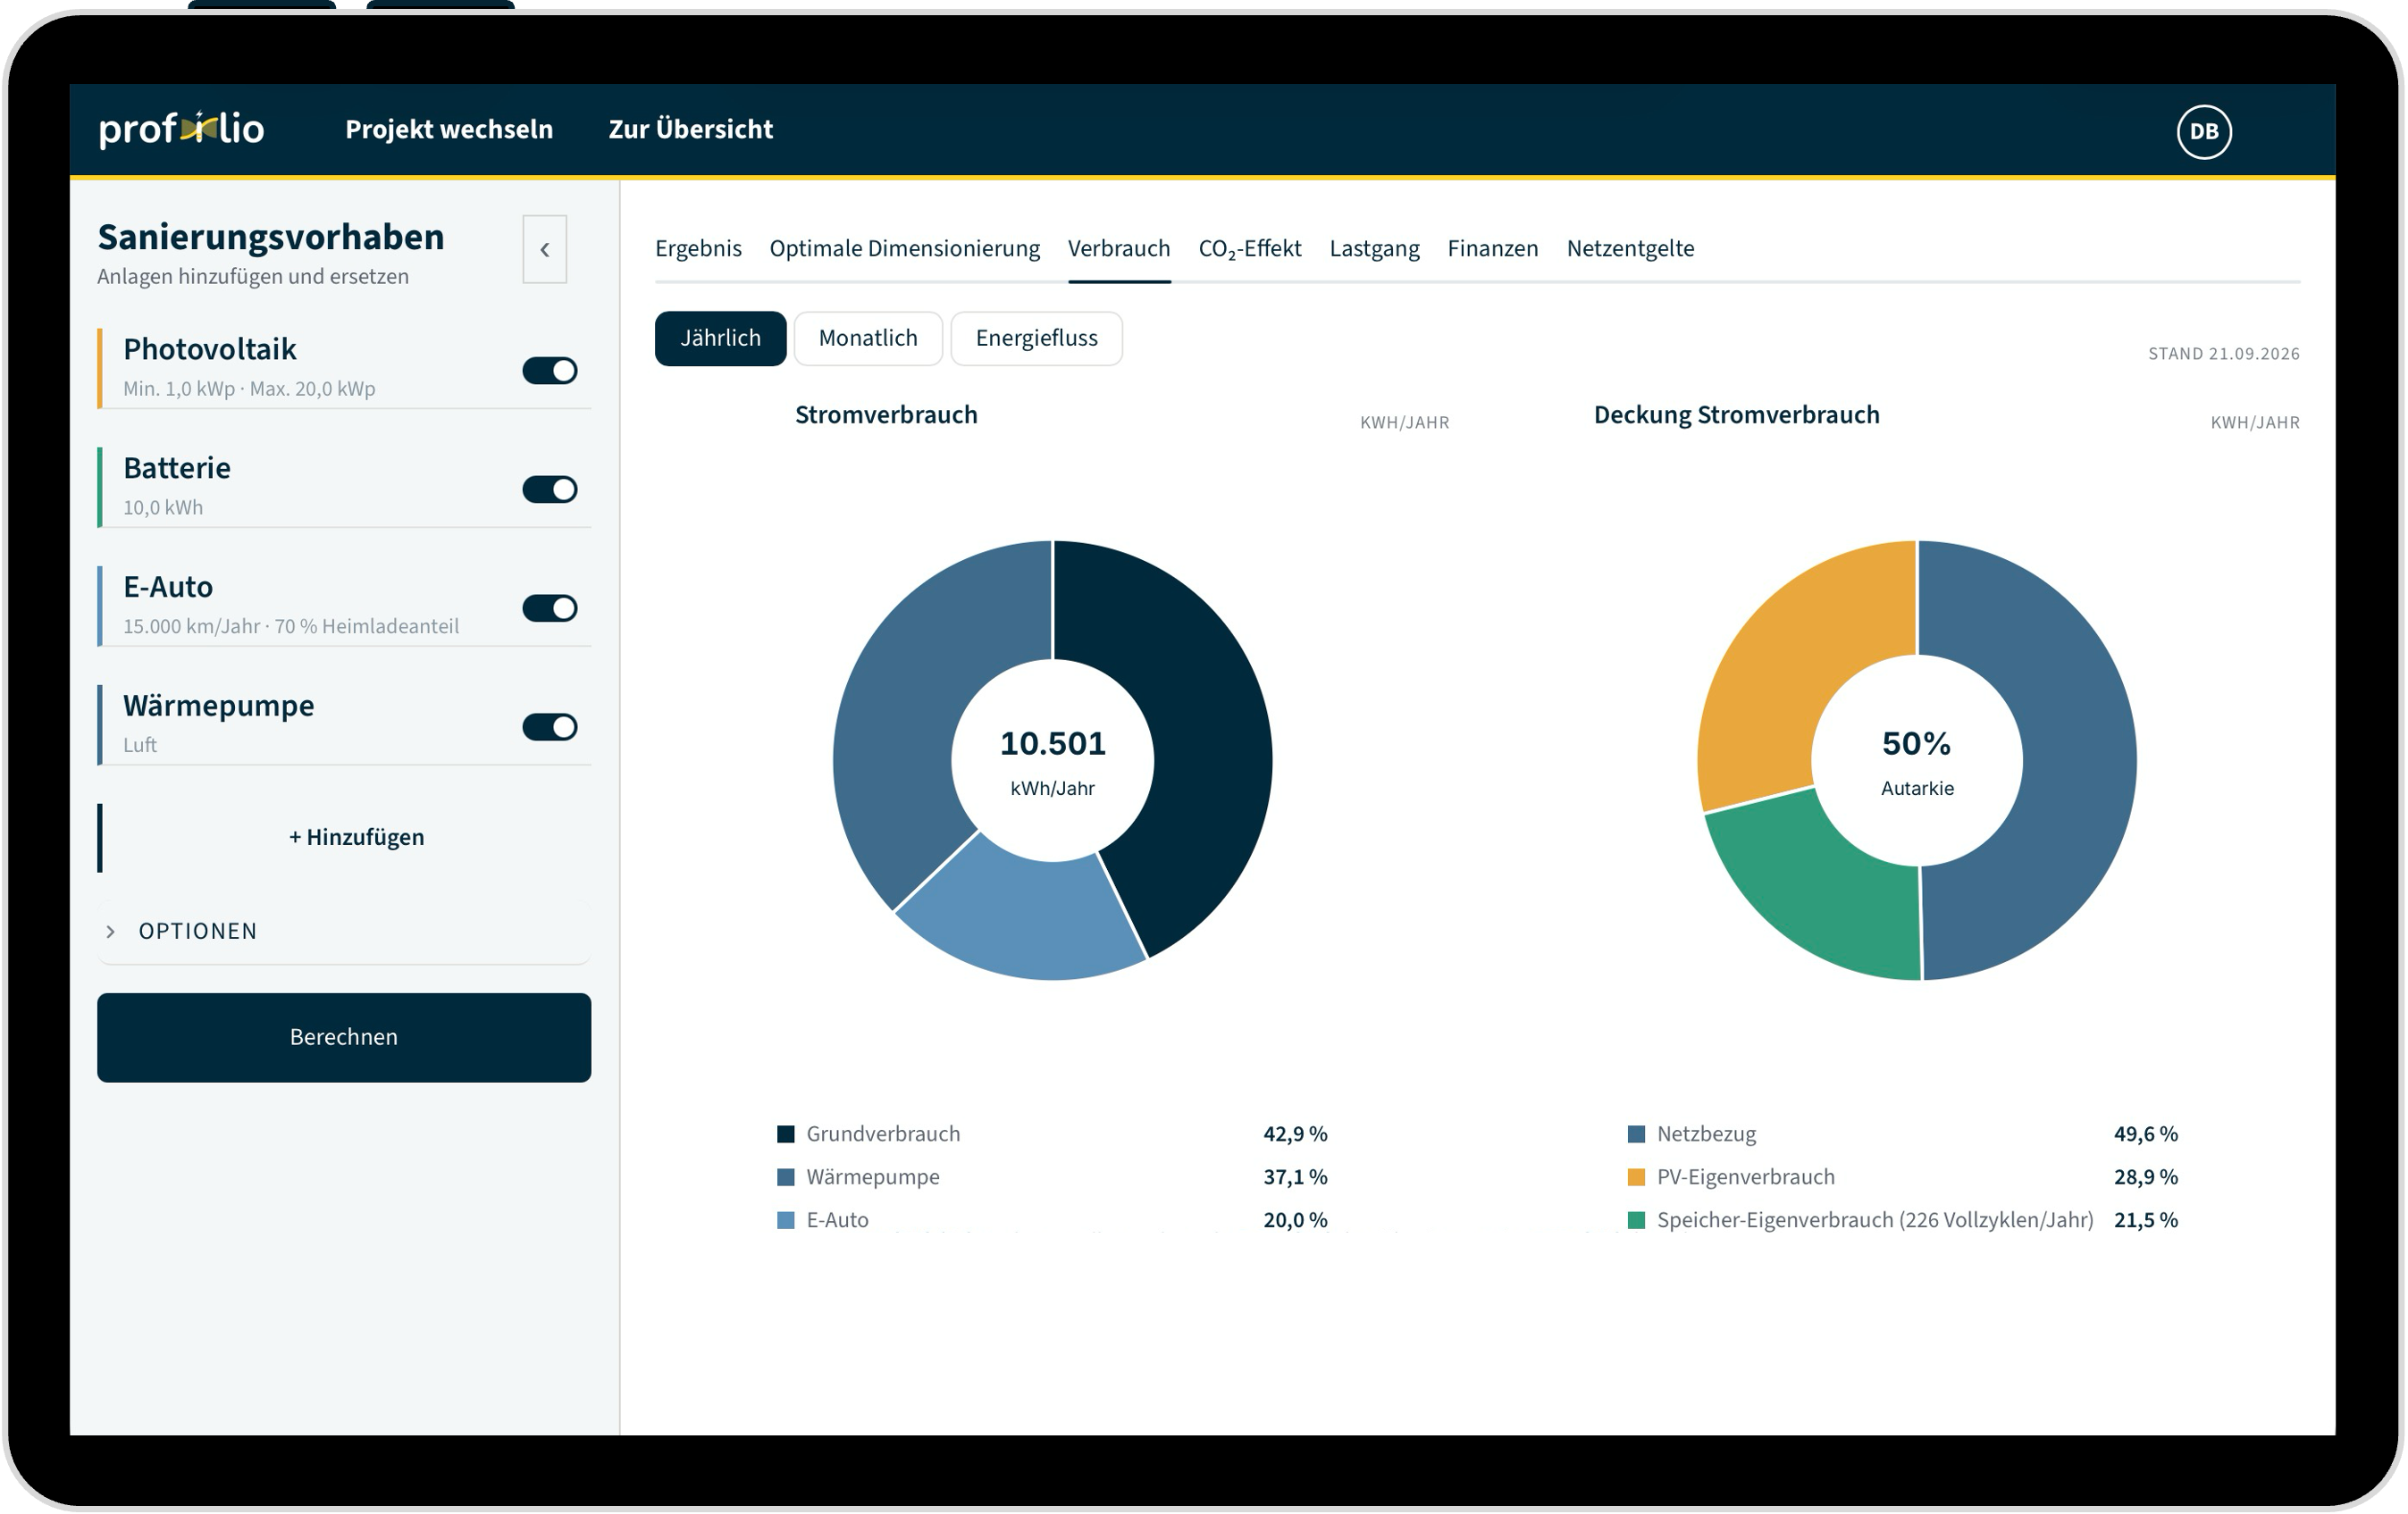Open the E-Auto sidebar item title
This screenshot has width=2408, height=1514.
[168, 587]
